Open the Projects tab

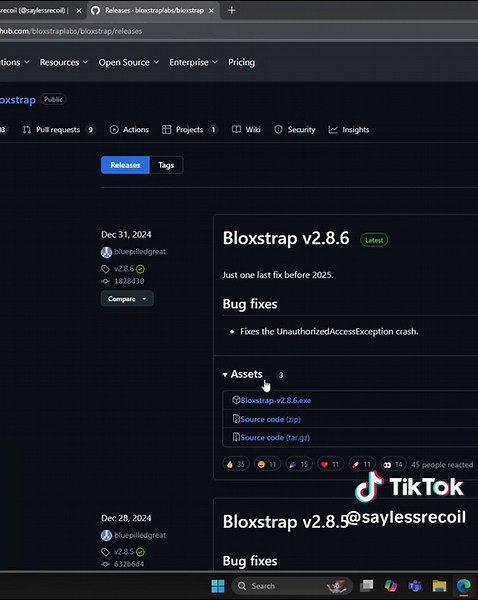pyautogui.click(x=189, y=130)
